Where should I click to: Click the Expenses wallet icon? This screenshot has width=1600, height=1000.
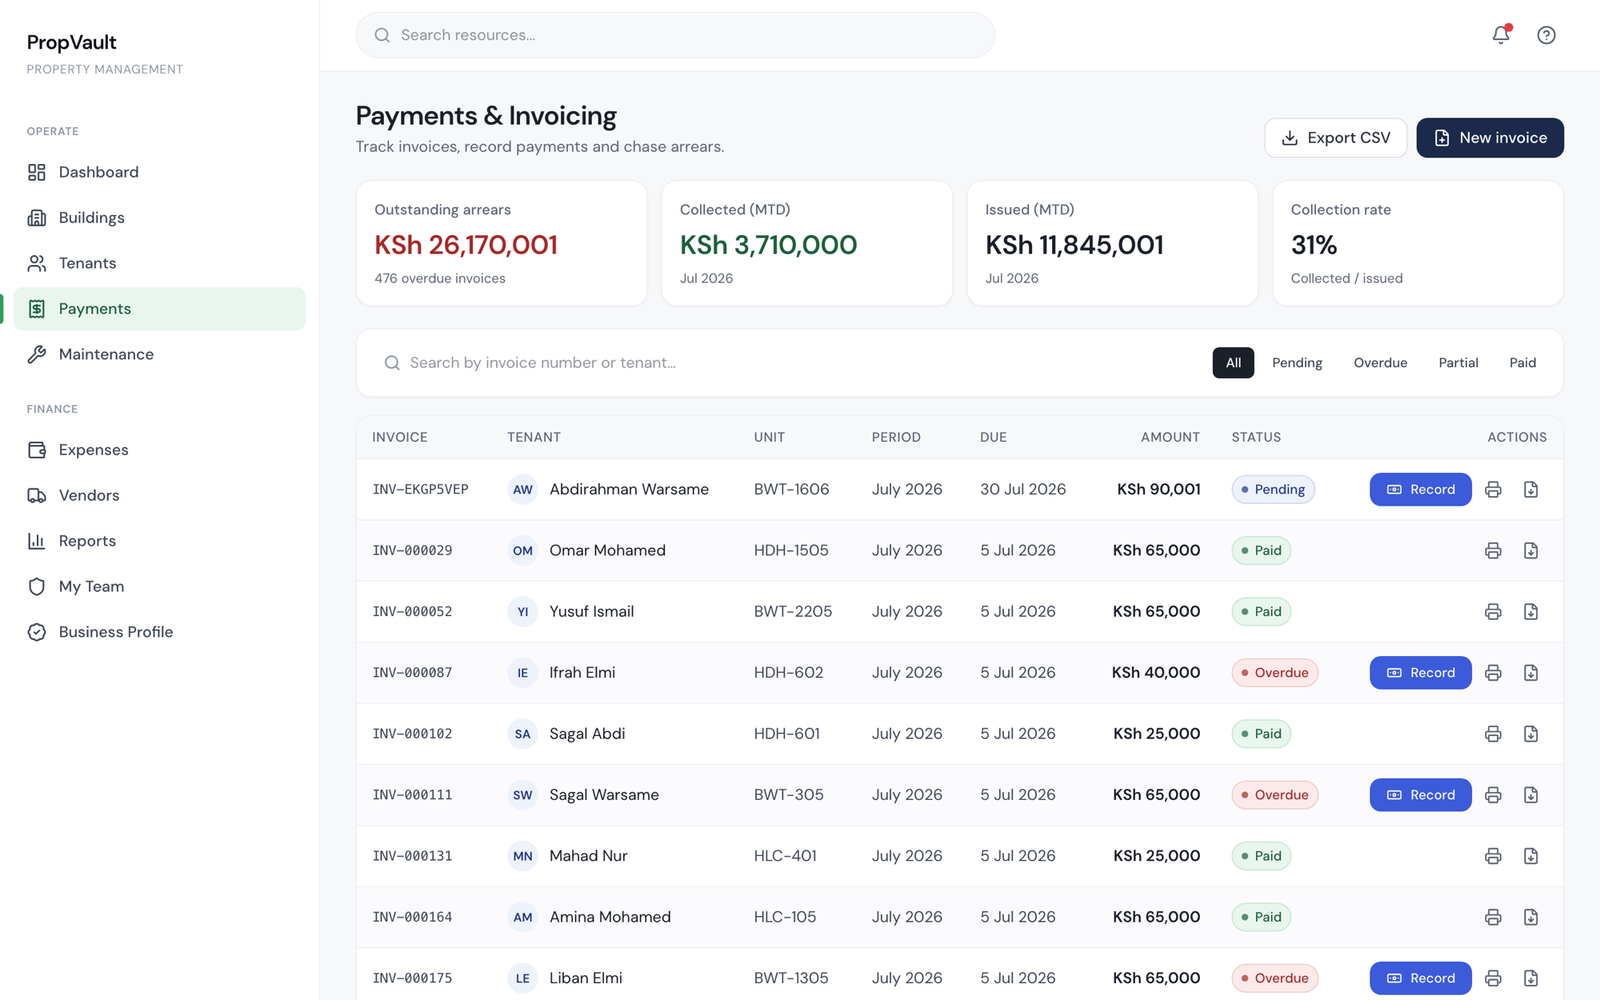click(x=37, y=450)
